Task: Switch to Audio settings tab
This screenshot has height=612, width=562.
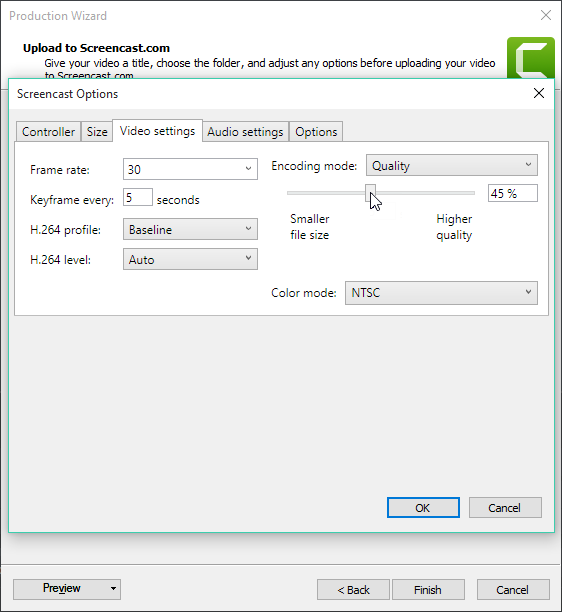Action: click(x=245, y=132)
